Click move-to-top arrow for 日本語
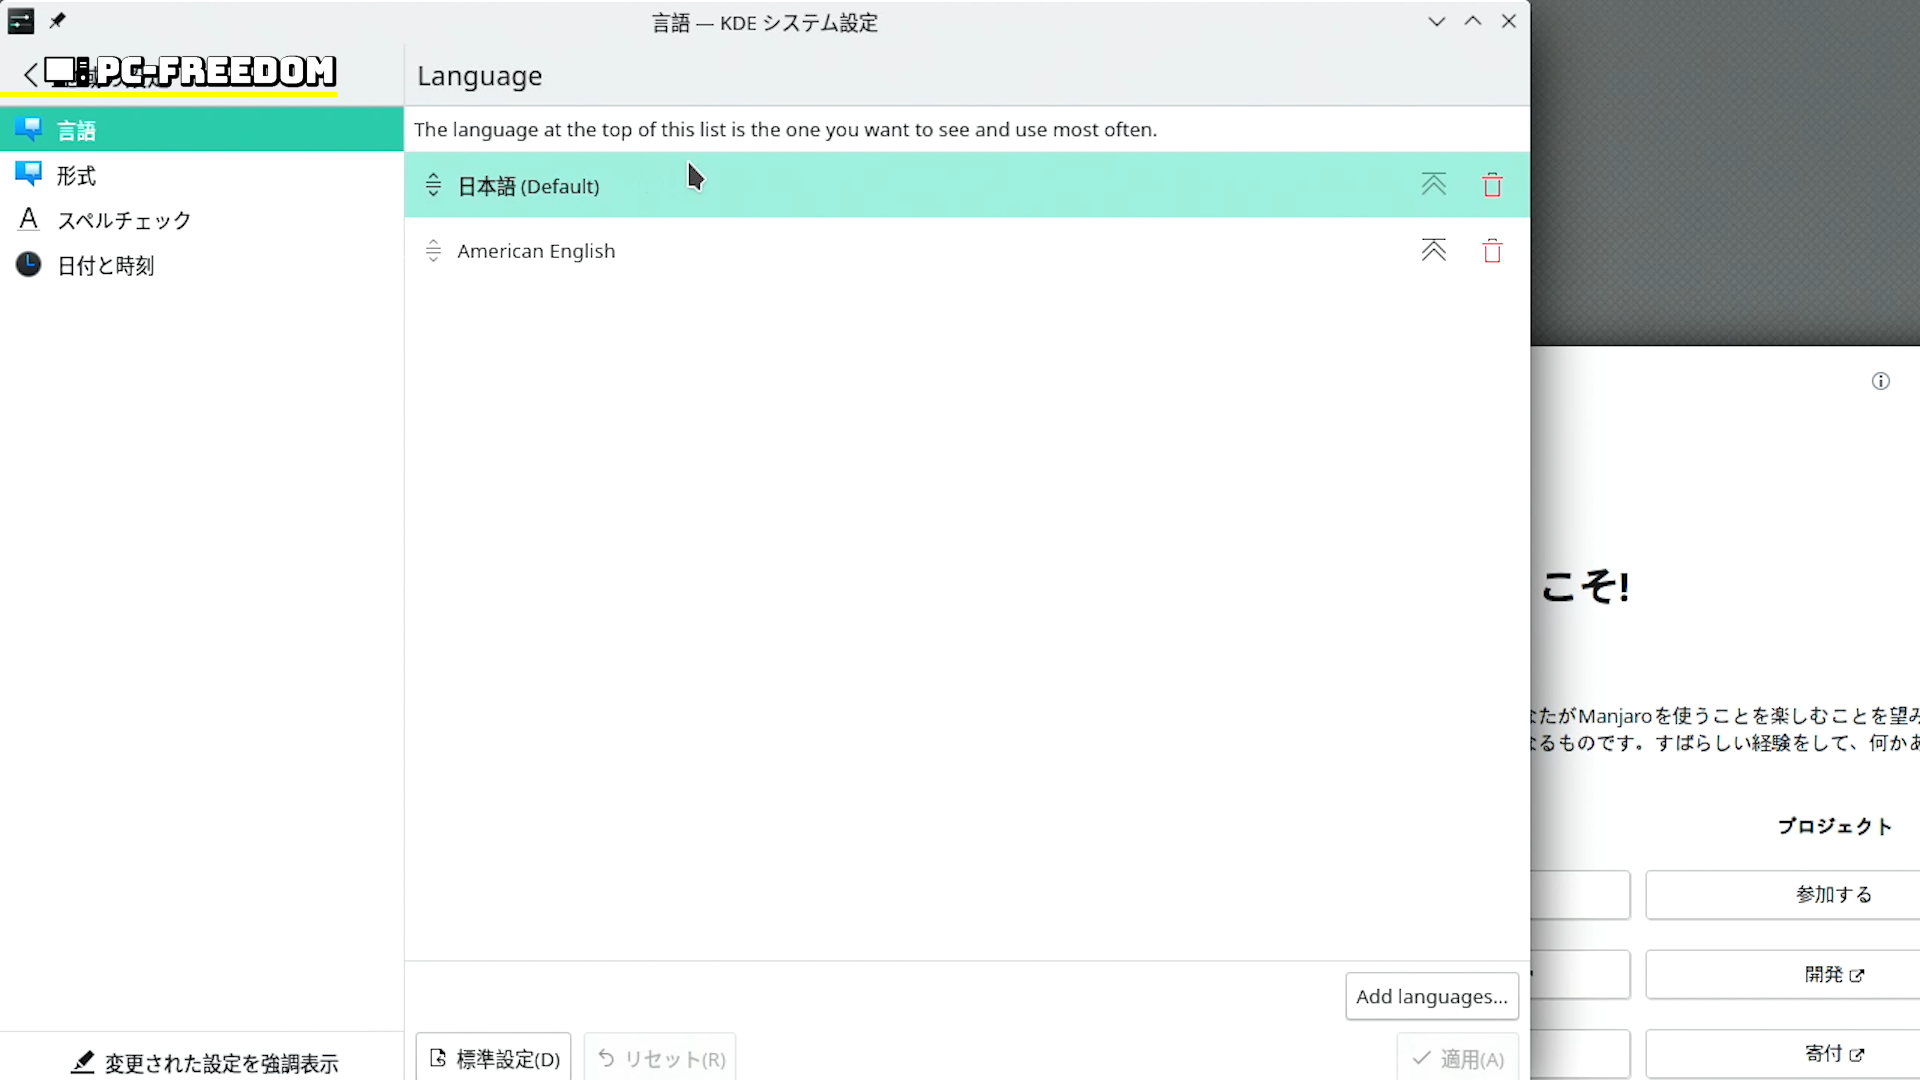 pyautogui.click(x=1433, y=185)
